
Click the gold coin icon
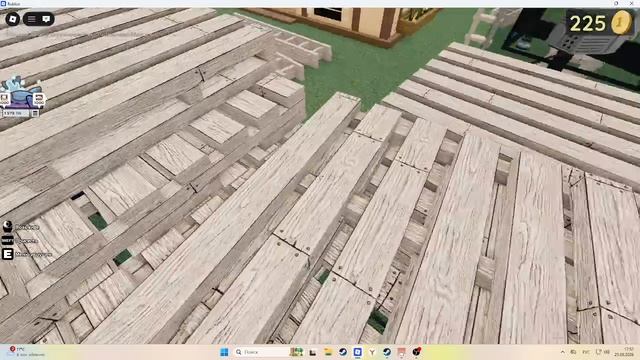coord(621,22)
